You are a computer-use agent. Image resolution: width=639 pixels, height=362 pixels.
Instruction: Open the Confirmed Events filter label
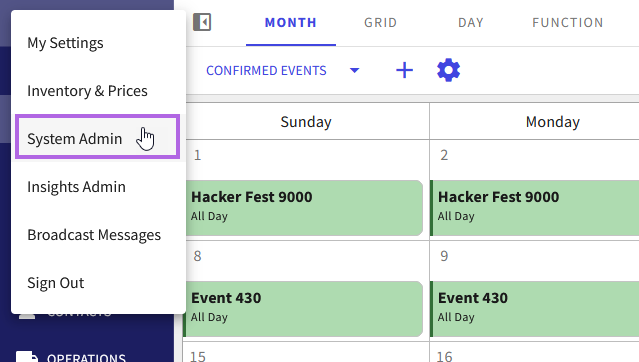point(266,71)
